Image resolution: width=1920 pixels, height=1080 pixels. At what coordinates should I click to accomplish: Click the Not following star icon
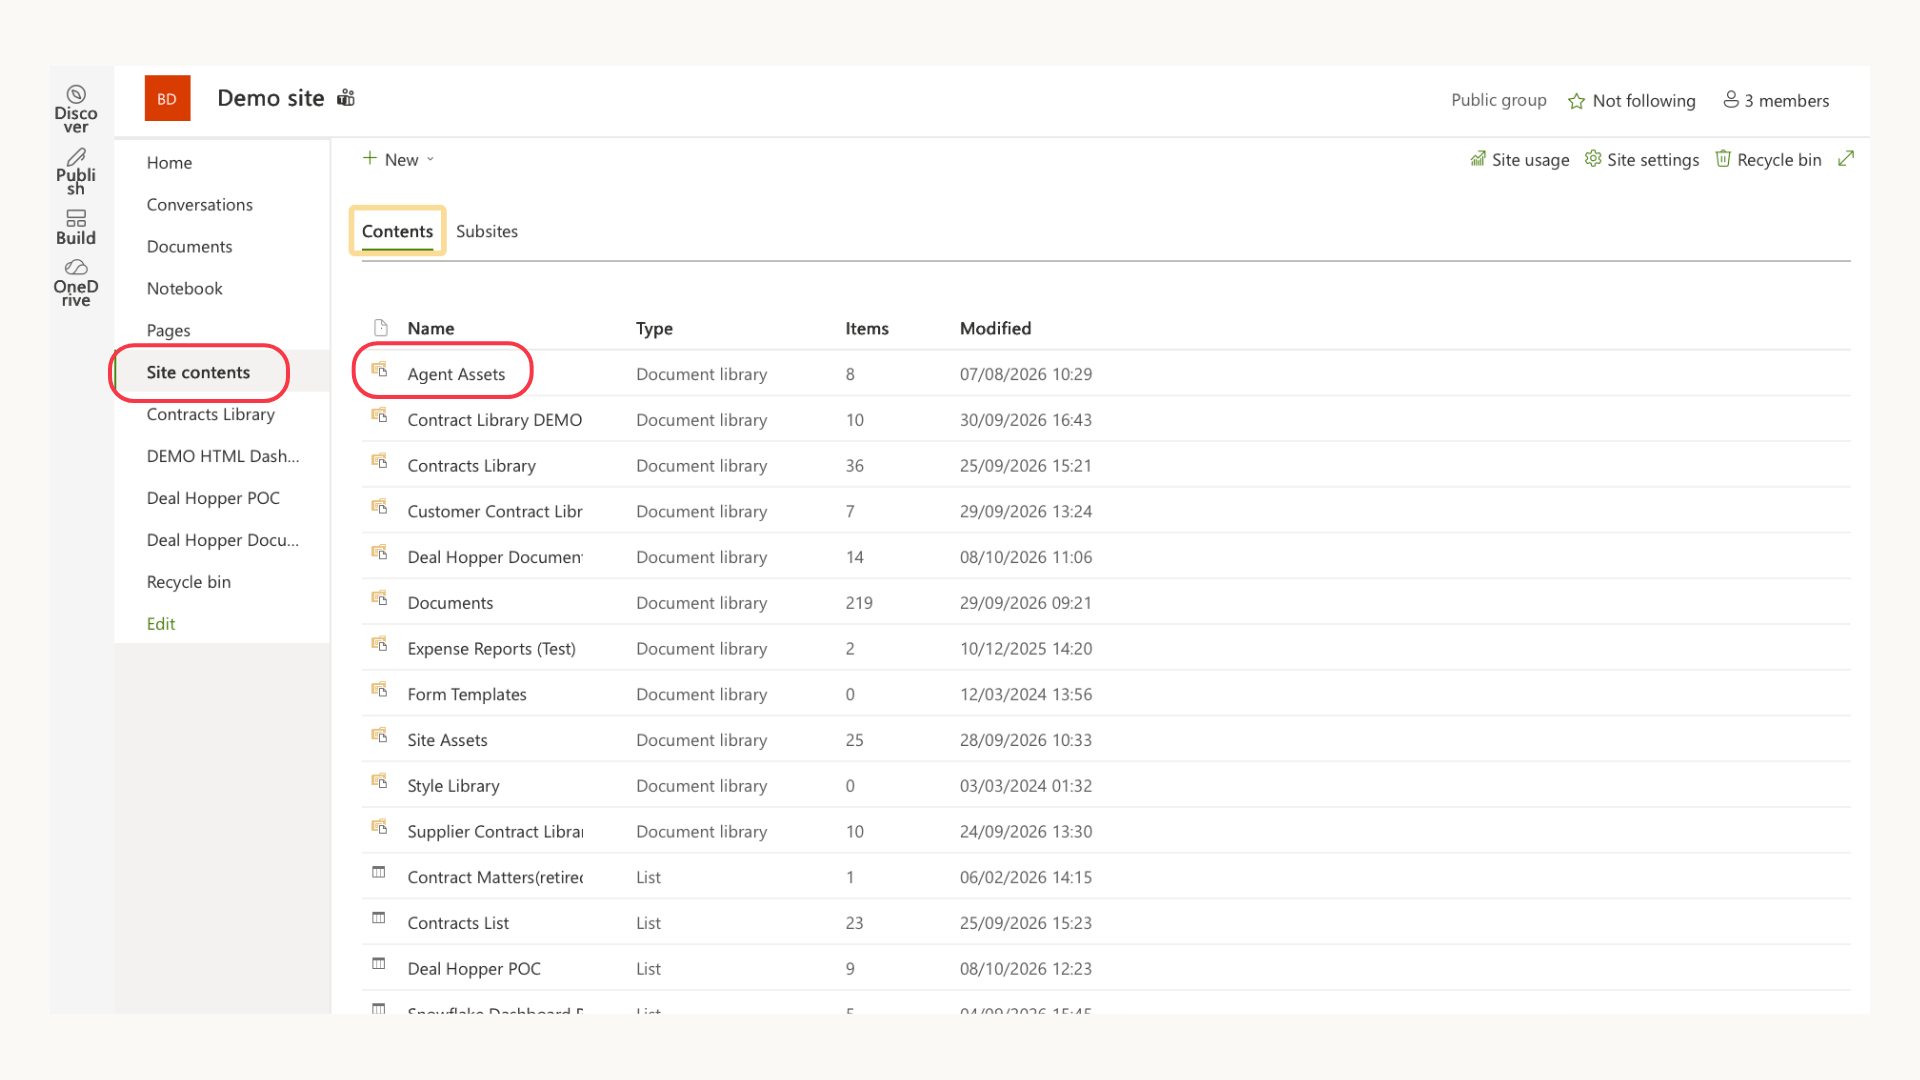1577,101
